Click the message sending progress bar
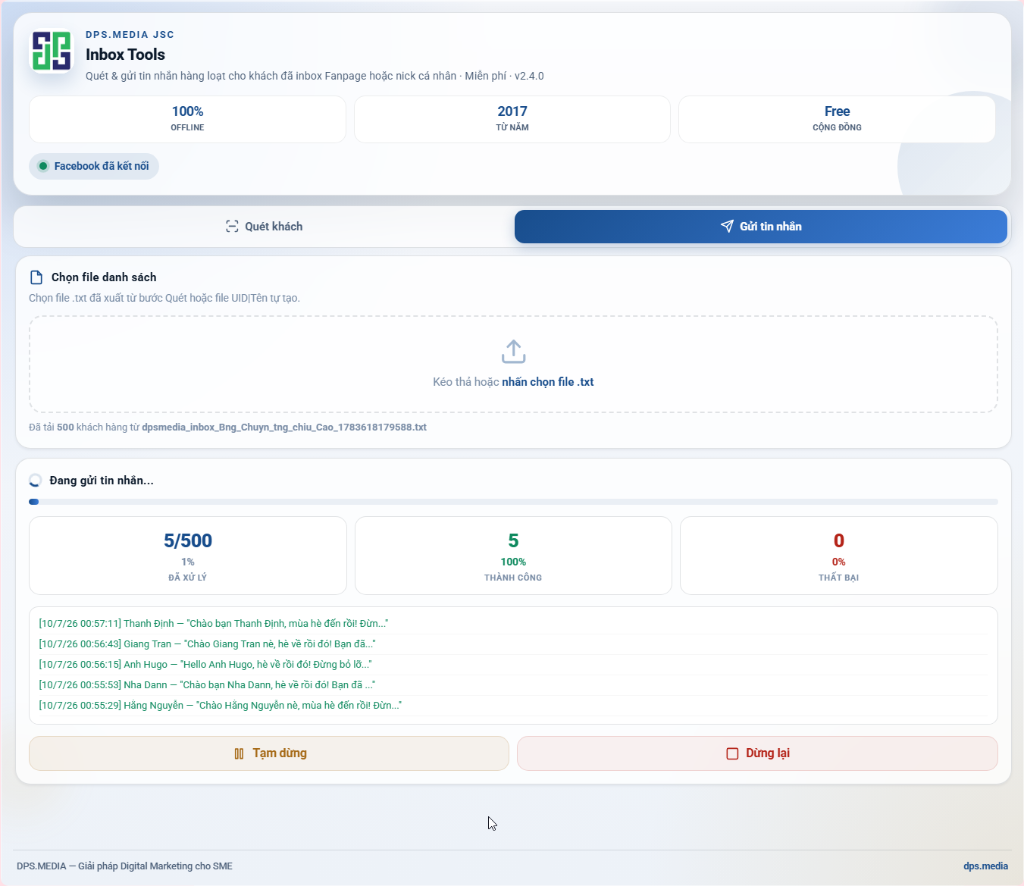Viewport: 1024px width, 886px height. coord(513,502)
